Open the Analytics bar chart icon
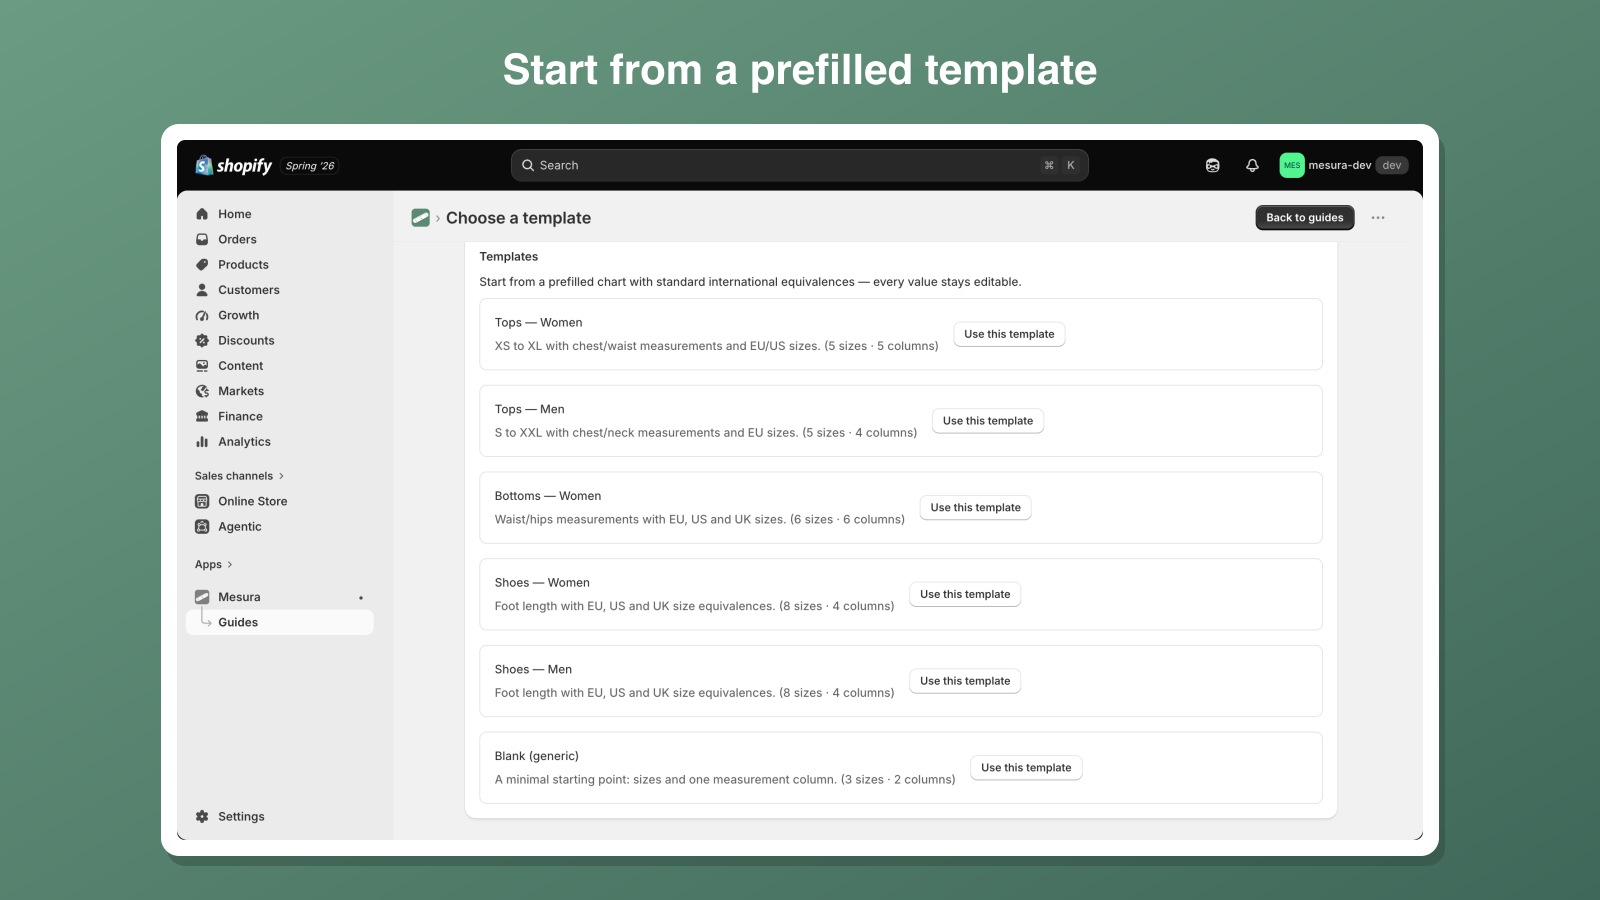 (x=202, y=441)
